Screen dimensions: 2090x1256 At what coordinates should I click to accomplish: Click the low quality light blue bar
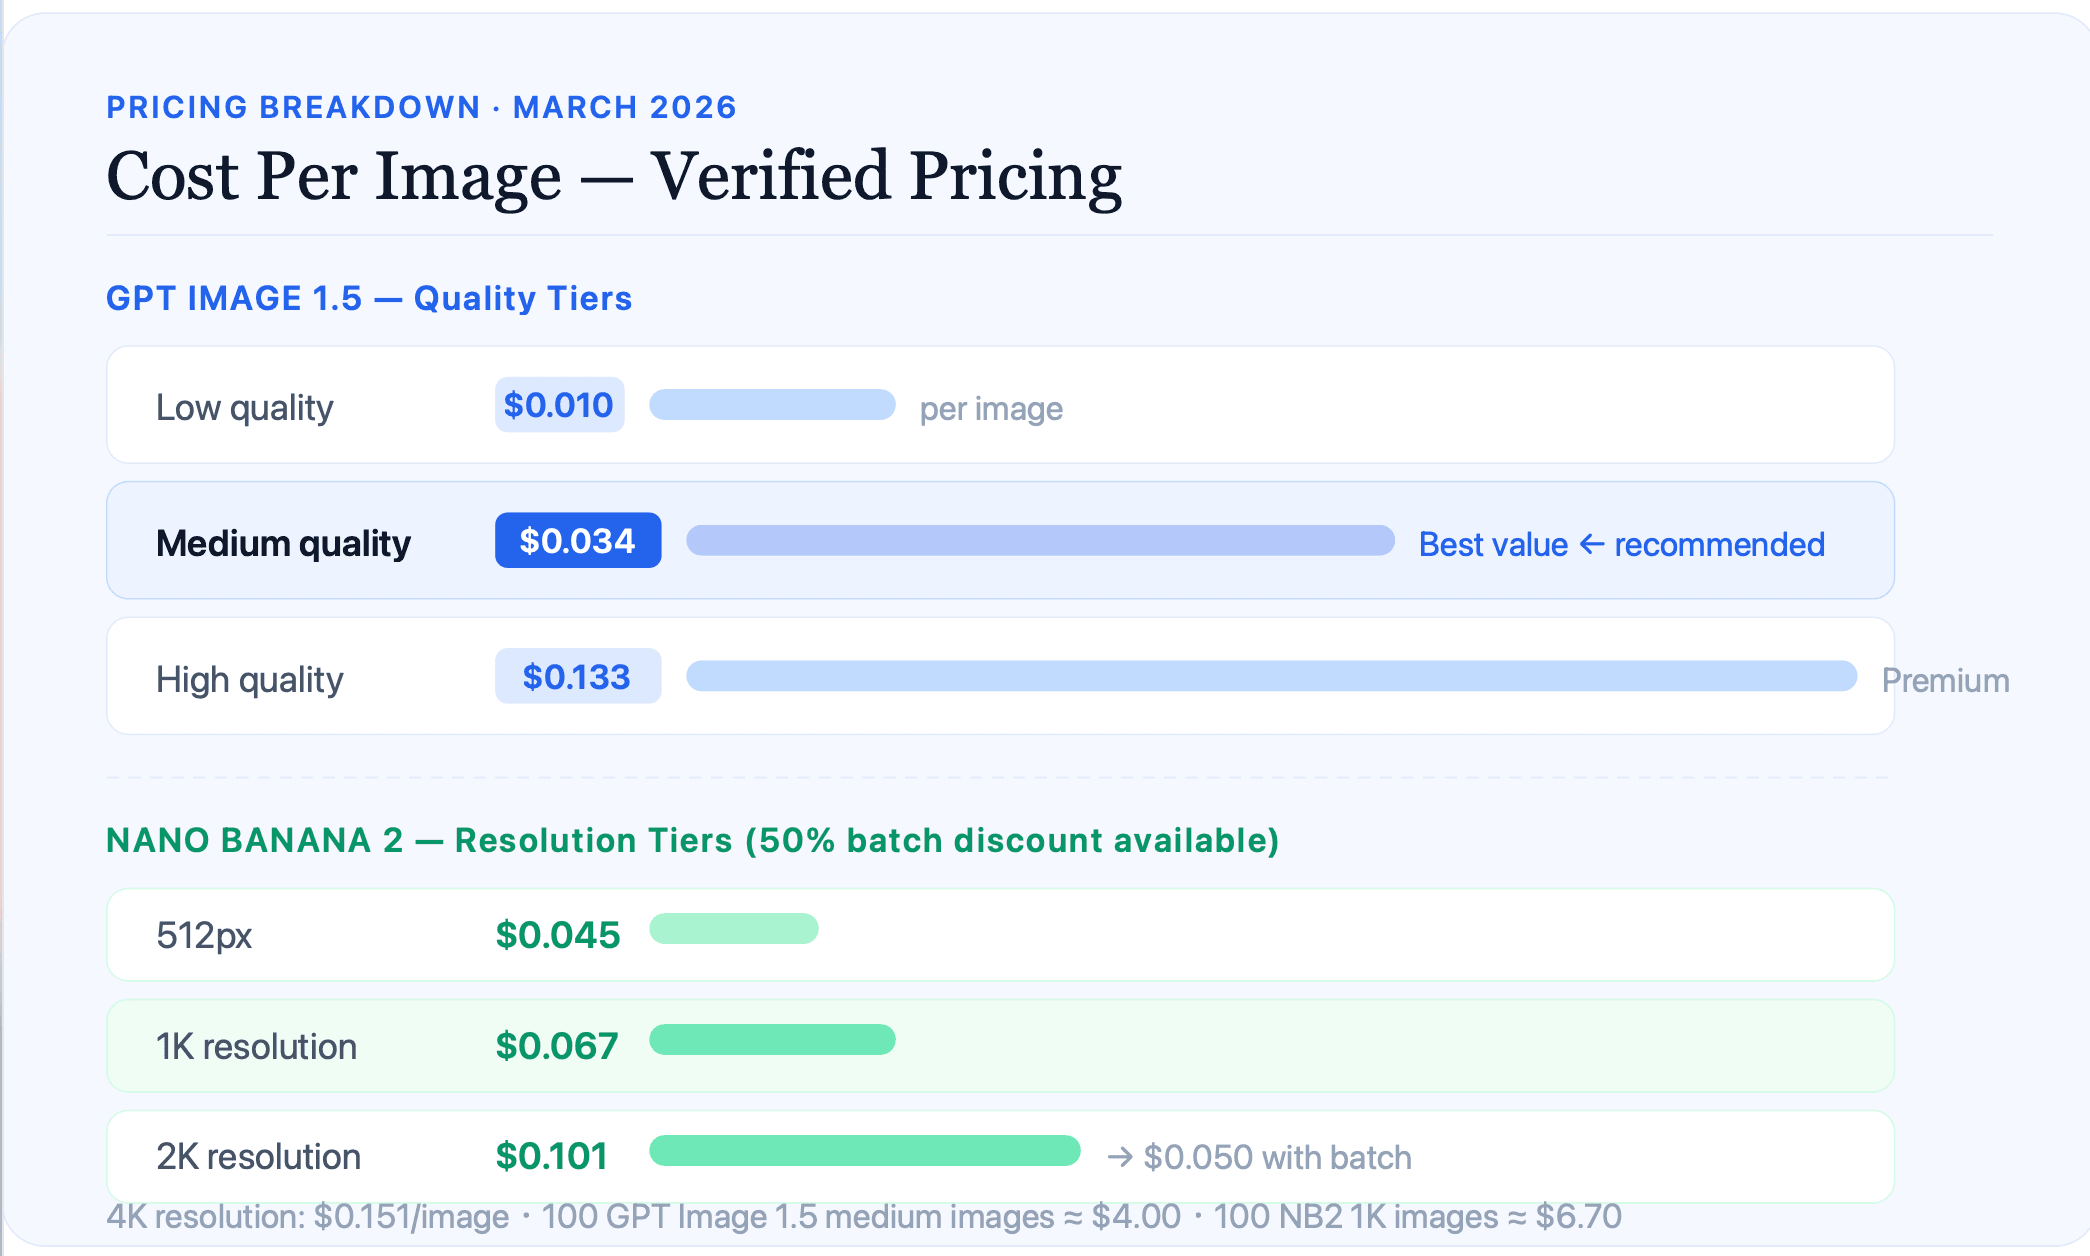(772, 405)
